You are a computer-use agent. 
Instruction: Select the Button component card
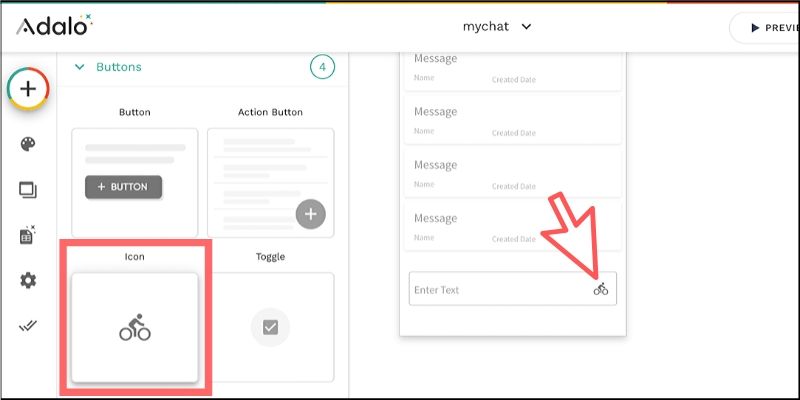[x=135, y=183]
